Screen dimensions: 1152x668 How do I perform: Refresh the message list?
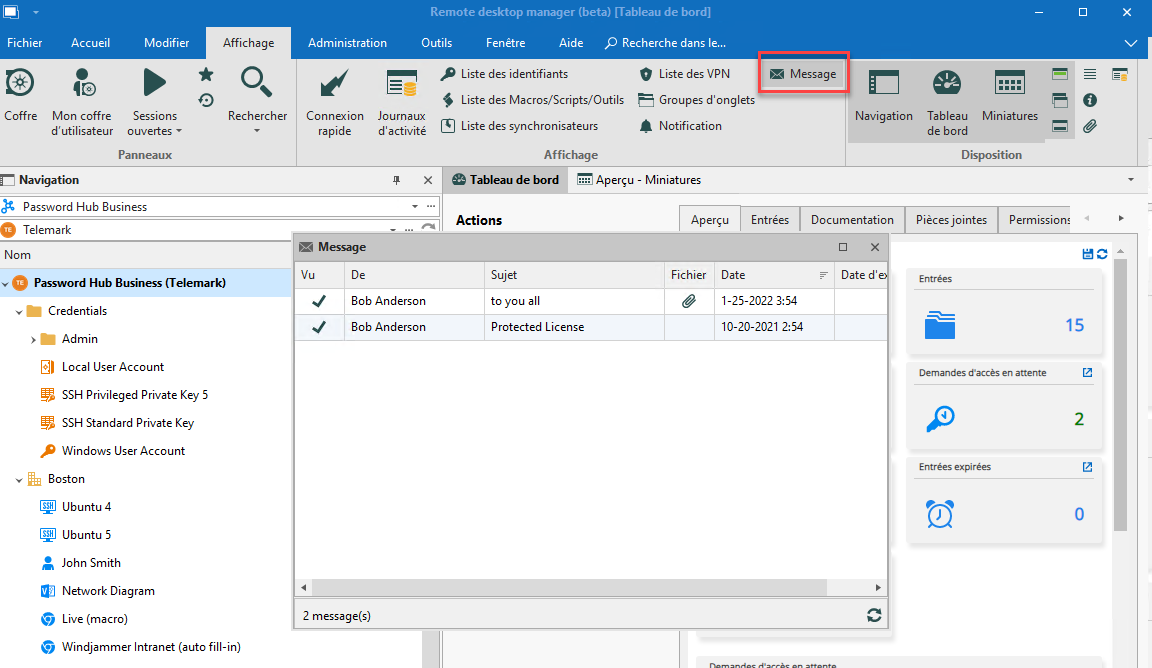(874, 615)
